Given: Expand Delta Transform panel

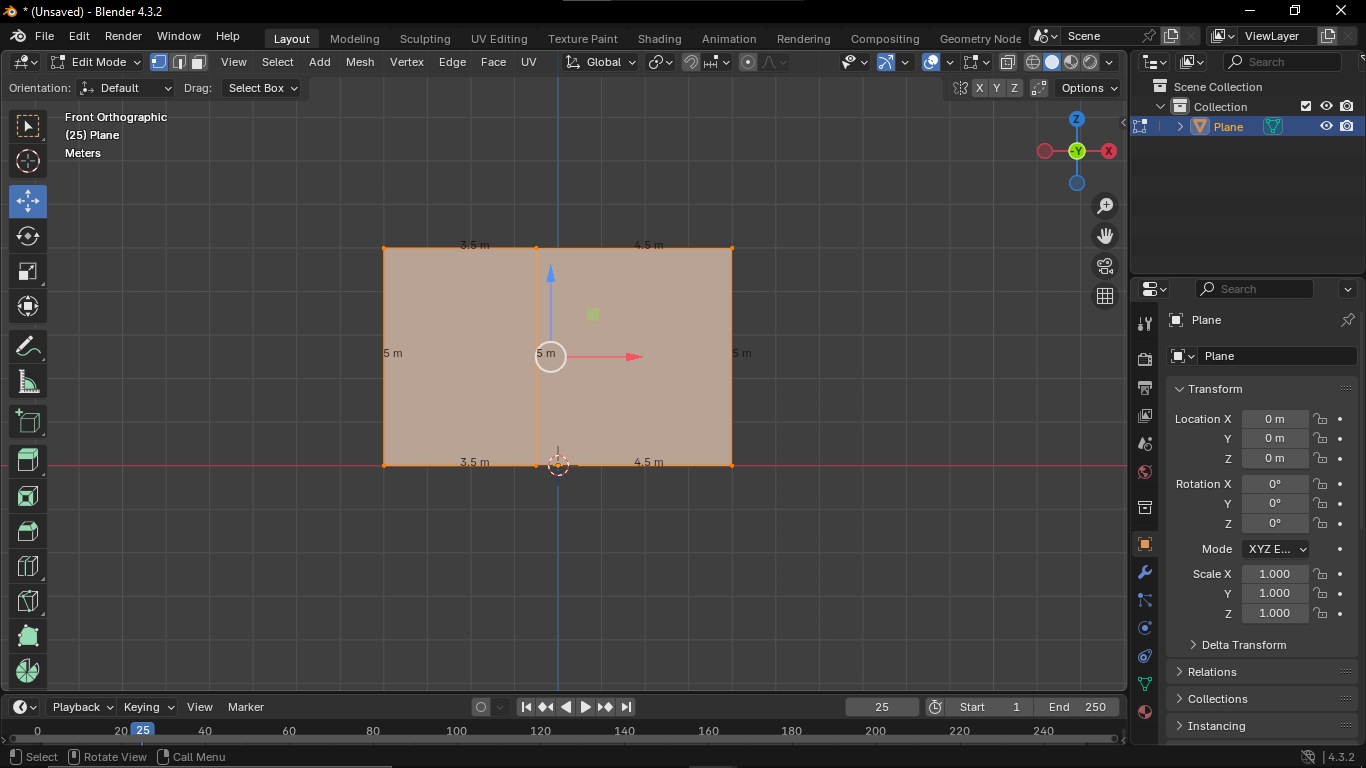Looking at the screenshot, I should tap(1244, 645).
